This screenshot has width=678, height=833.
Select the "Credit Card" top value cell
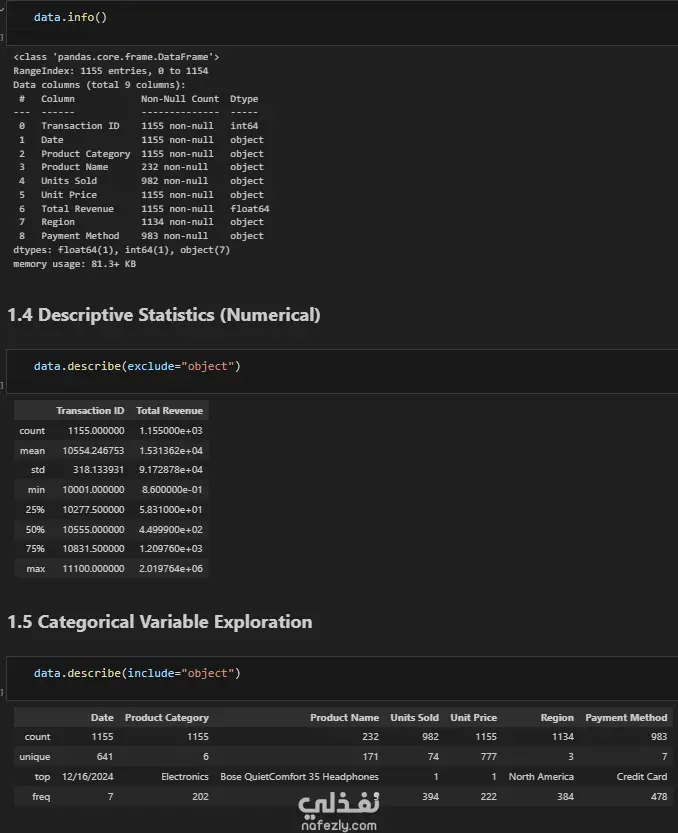642,777
